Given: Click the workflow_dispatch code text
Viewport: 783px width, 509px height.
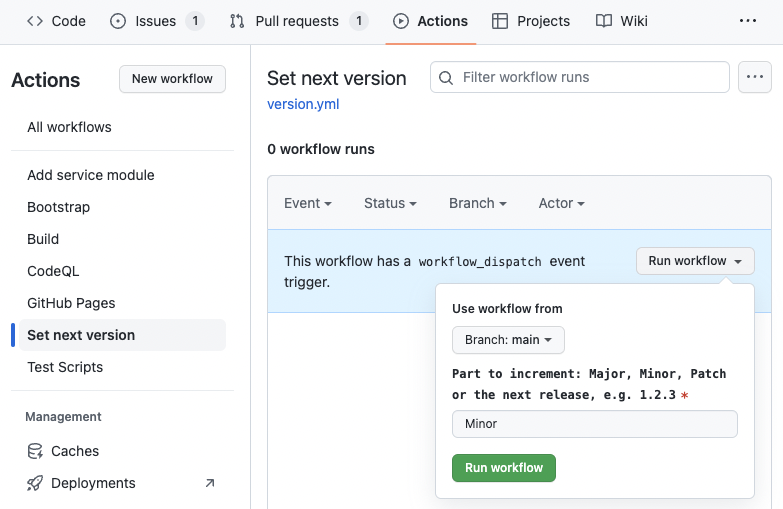Looking at the screenshot, I should click(480, 262).
